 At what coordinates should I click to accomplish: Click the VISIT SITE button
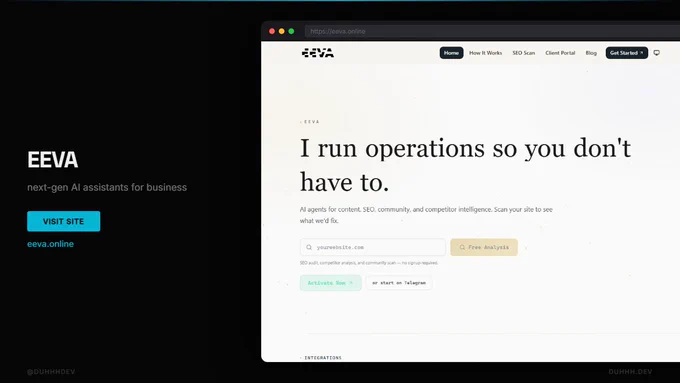coord(63,221)
